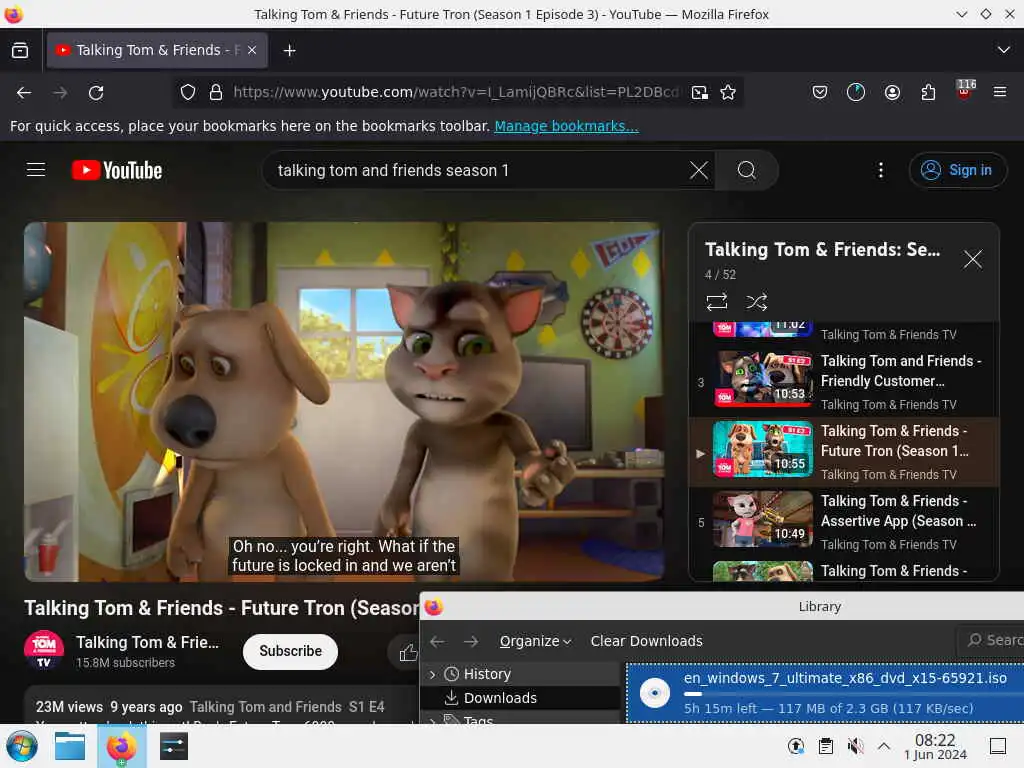Open Talking Tom & Friends channel avatar
Image resolution: width=1024 pixels, height=768 pixels.
44,650
